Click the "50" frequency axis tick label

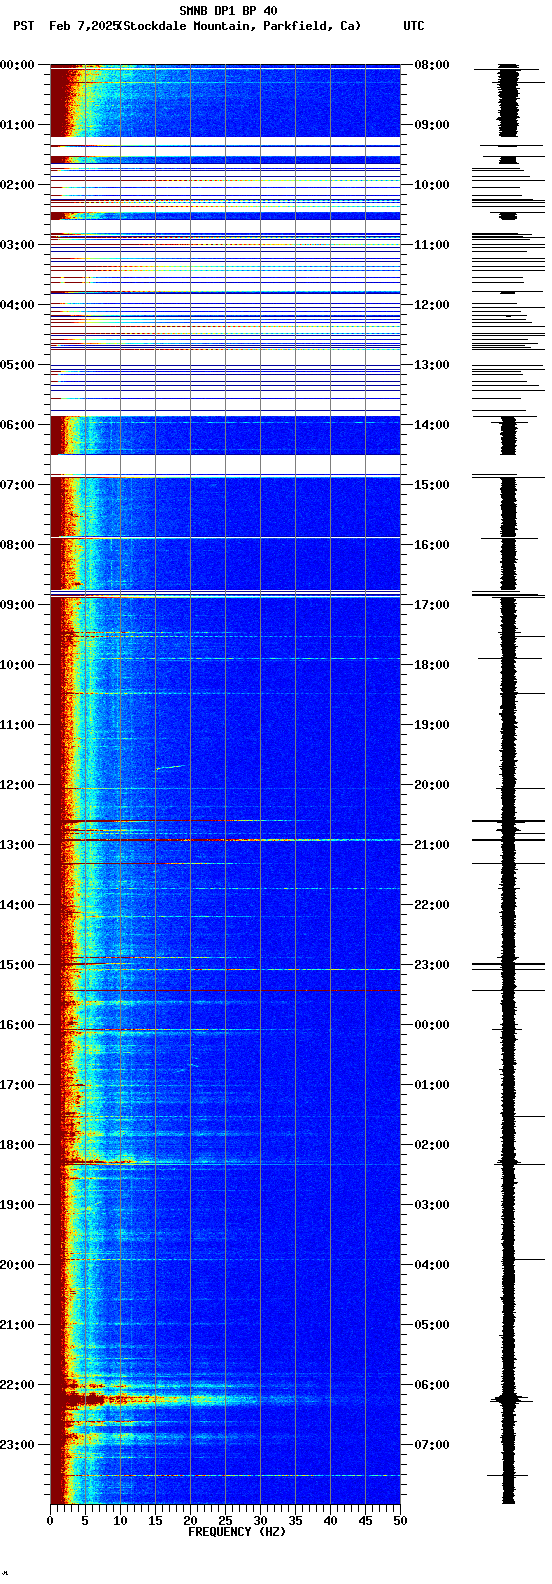[400, 1521]
